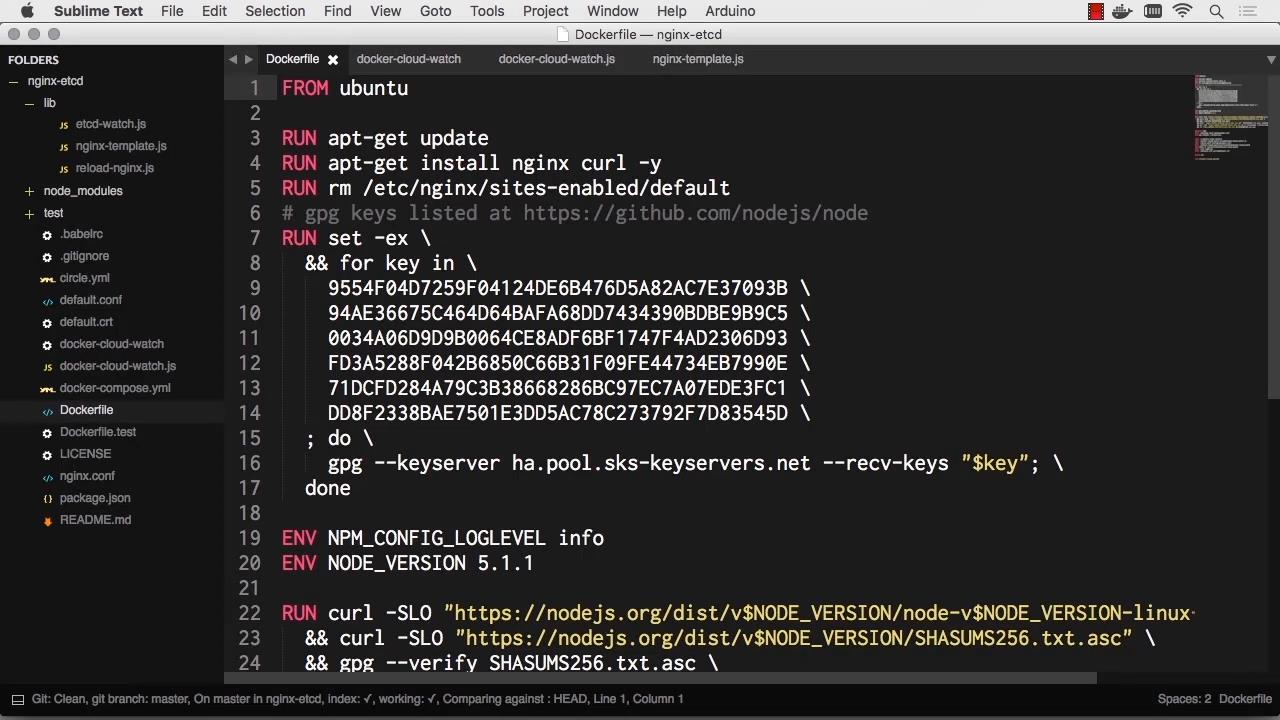Viewport: 1280px width, 720px height.
Task: Click the code icon beside nginx.conf
Action: [47, 477]
